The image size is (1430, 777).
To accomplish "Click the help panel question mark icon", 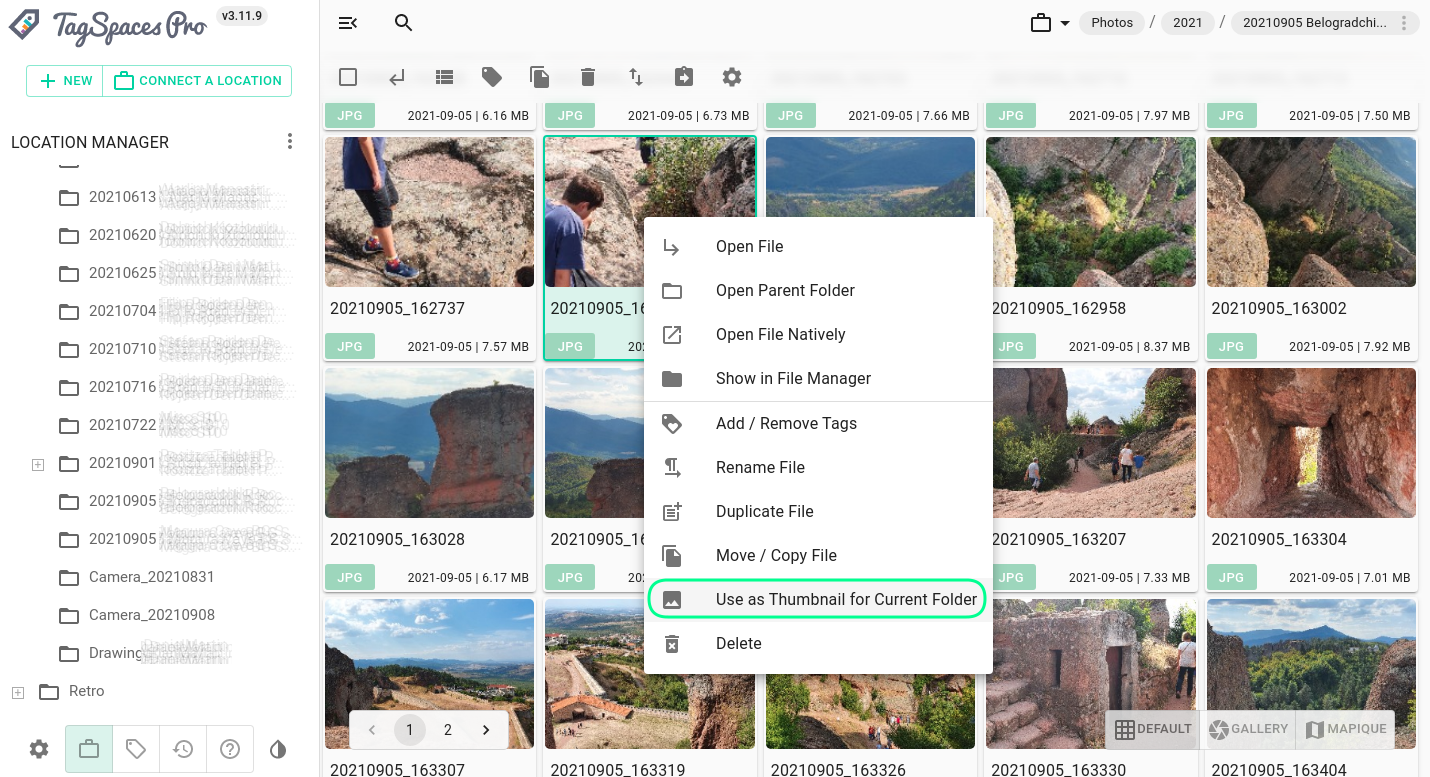I will [x=230, y=748].
